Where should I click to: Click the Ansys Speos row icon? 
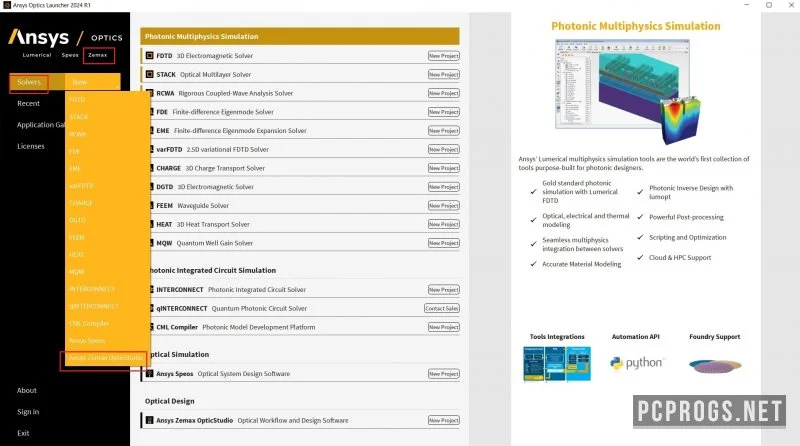tap(149, 374)
